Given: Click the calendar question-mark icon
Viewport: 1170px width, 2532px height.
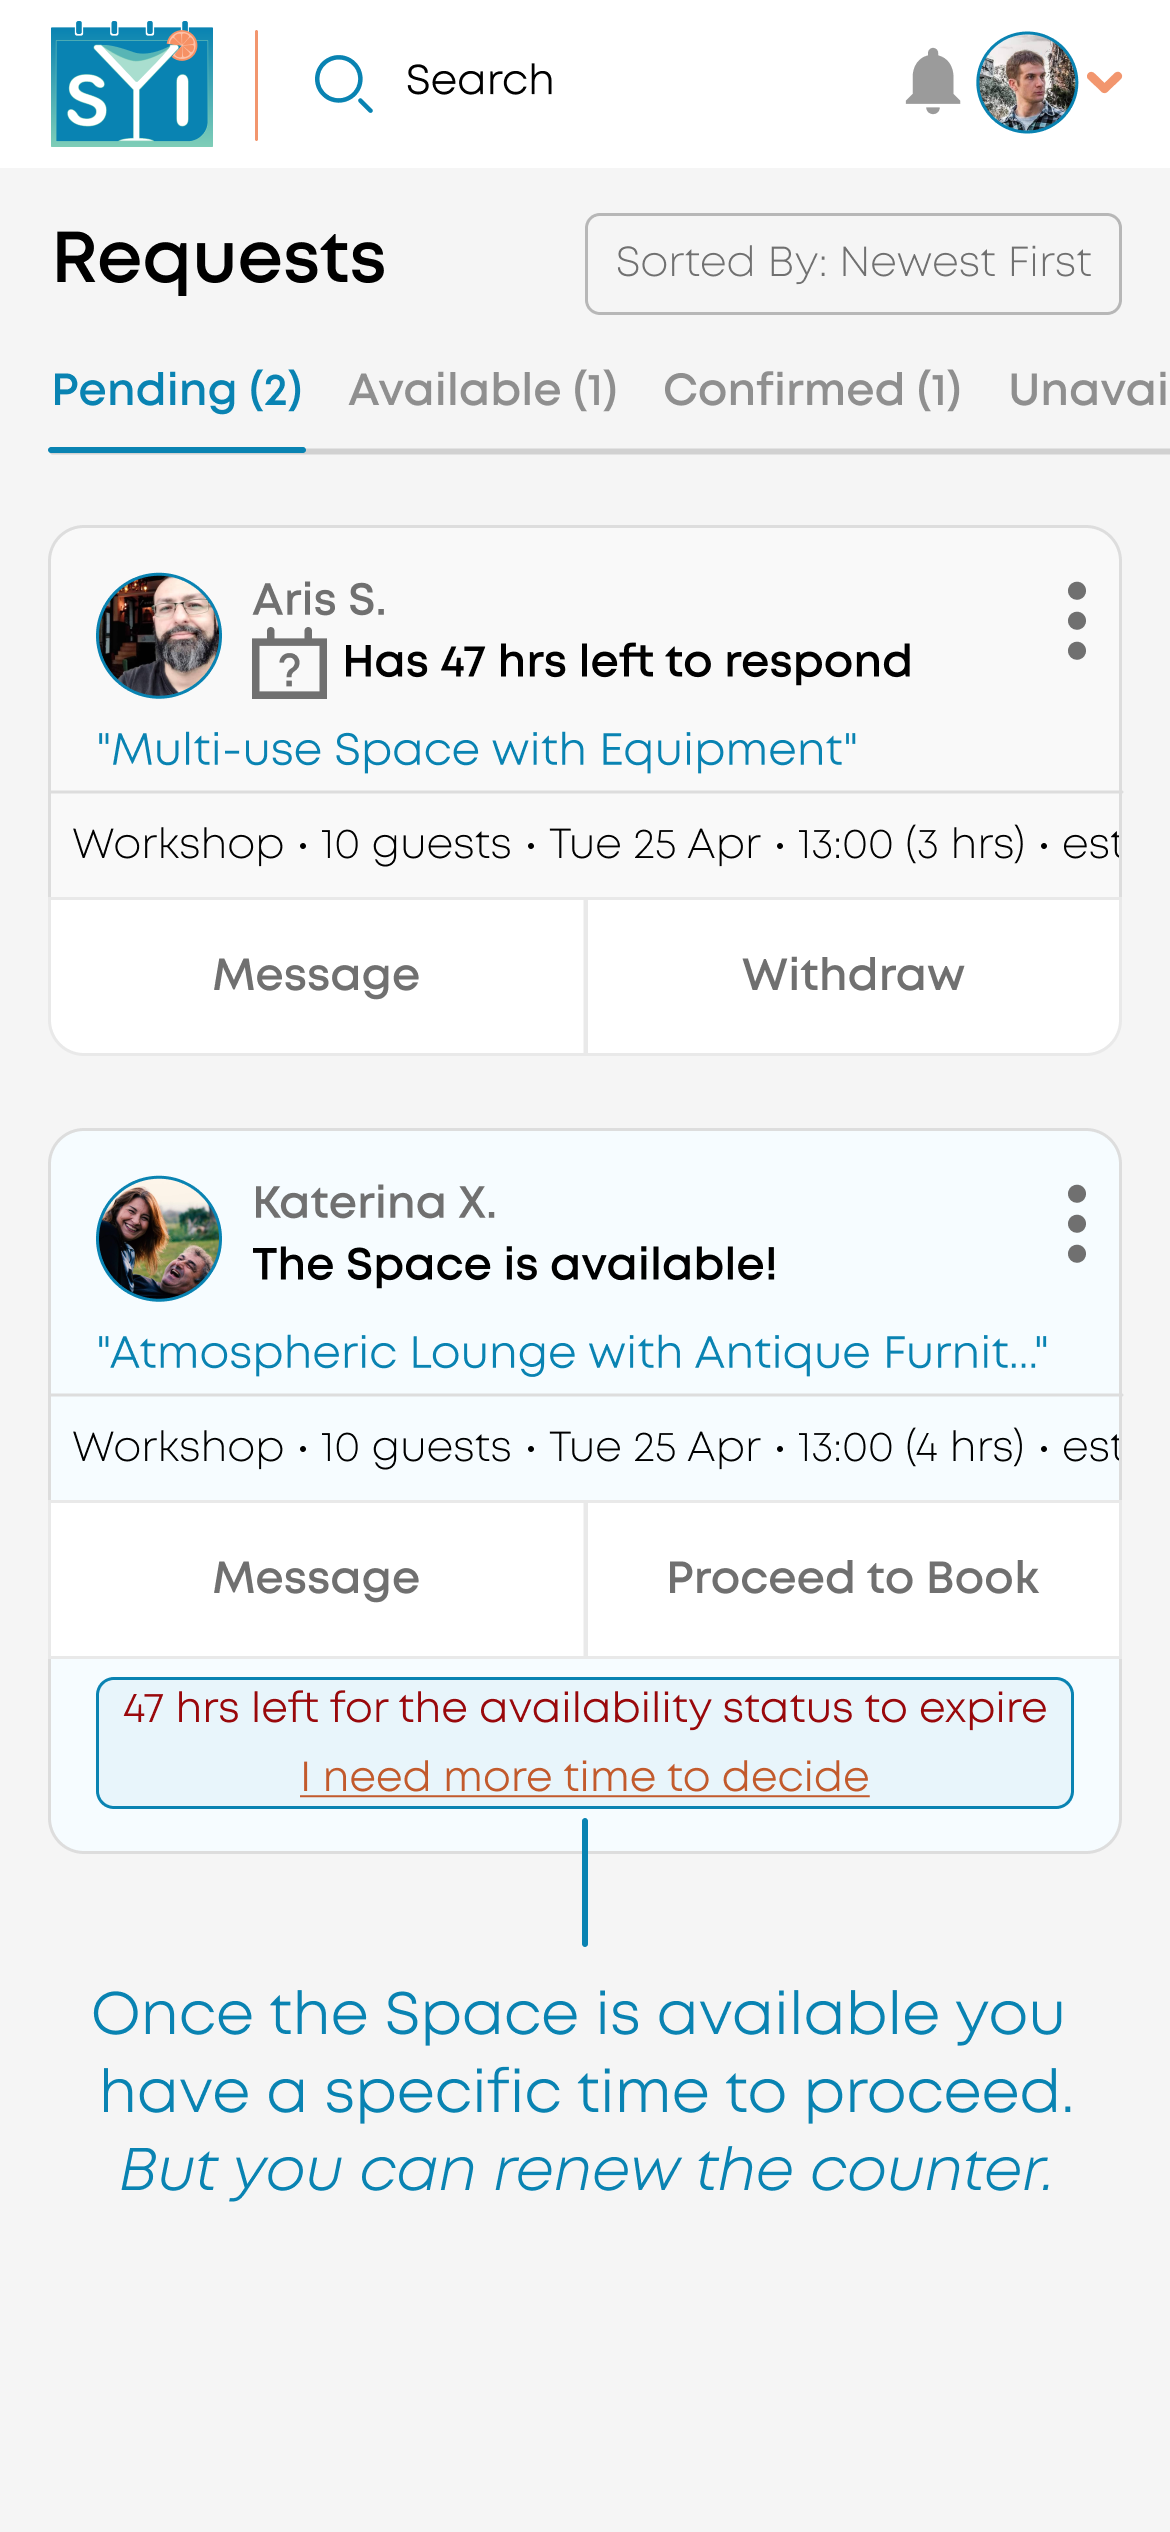Looking at the screenshot, I should coord(289,664).
